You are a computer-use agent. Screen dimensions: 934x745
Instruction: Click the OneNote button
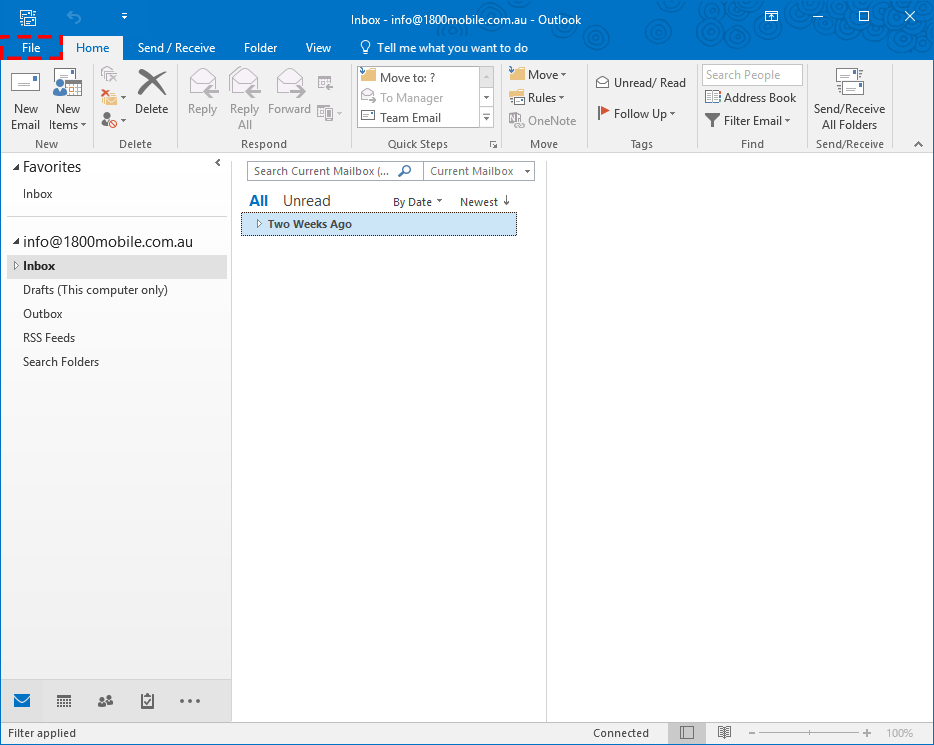543,120
